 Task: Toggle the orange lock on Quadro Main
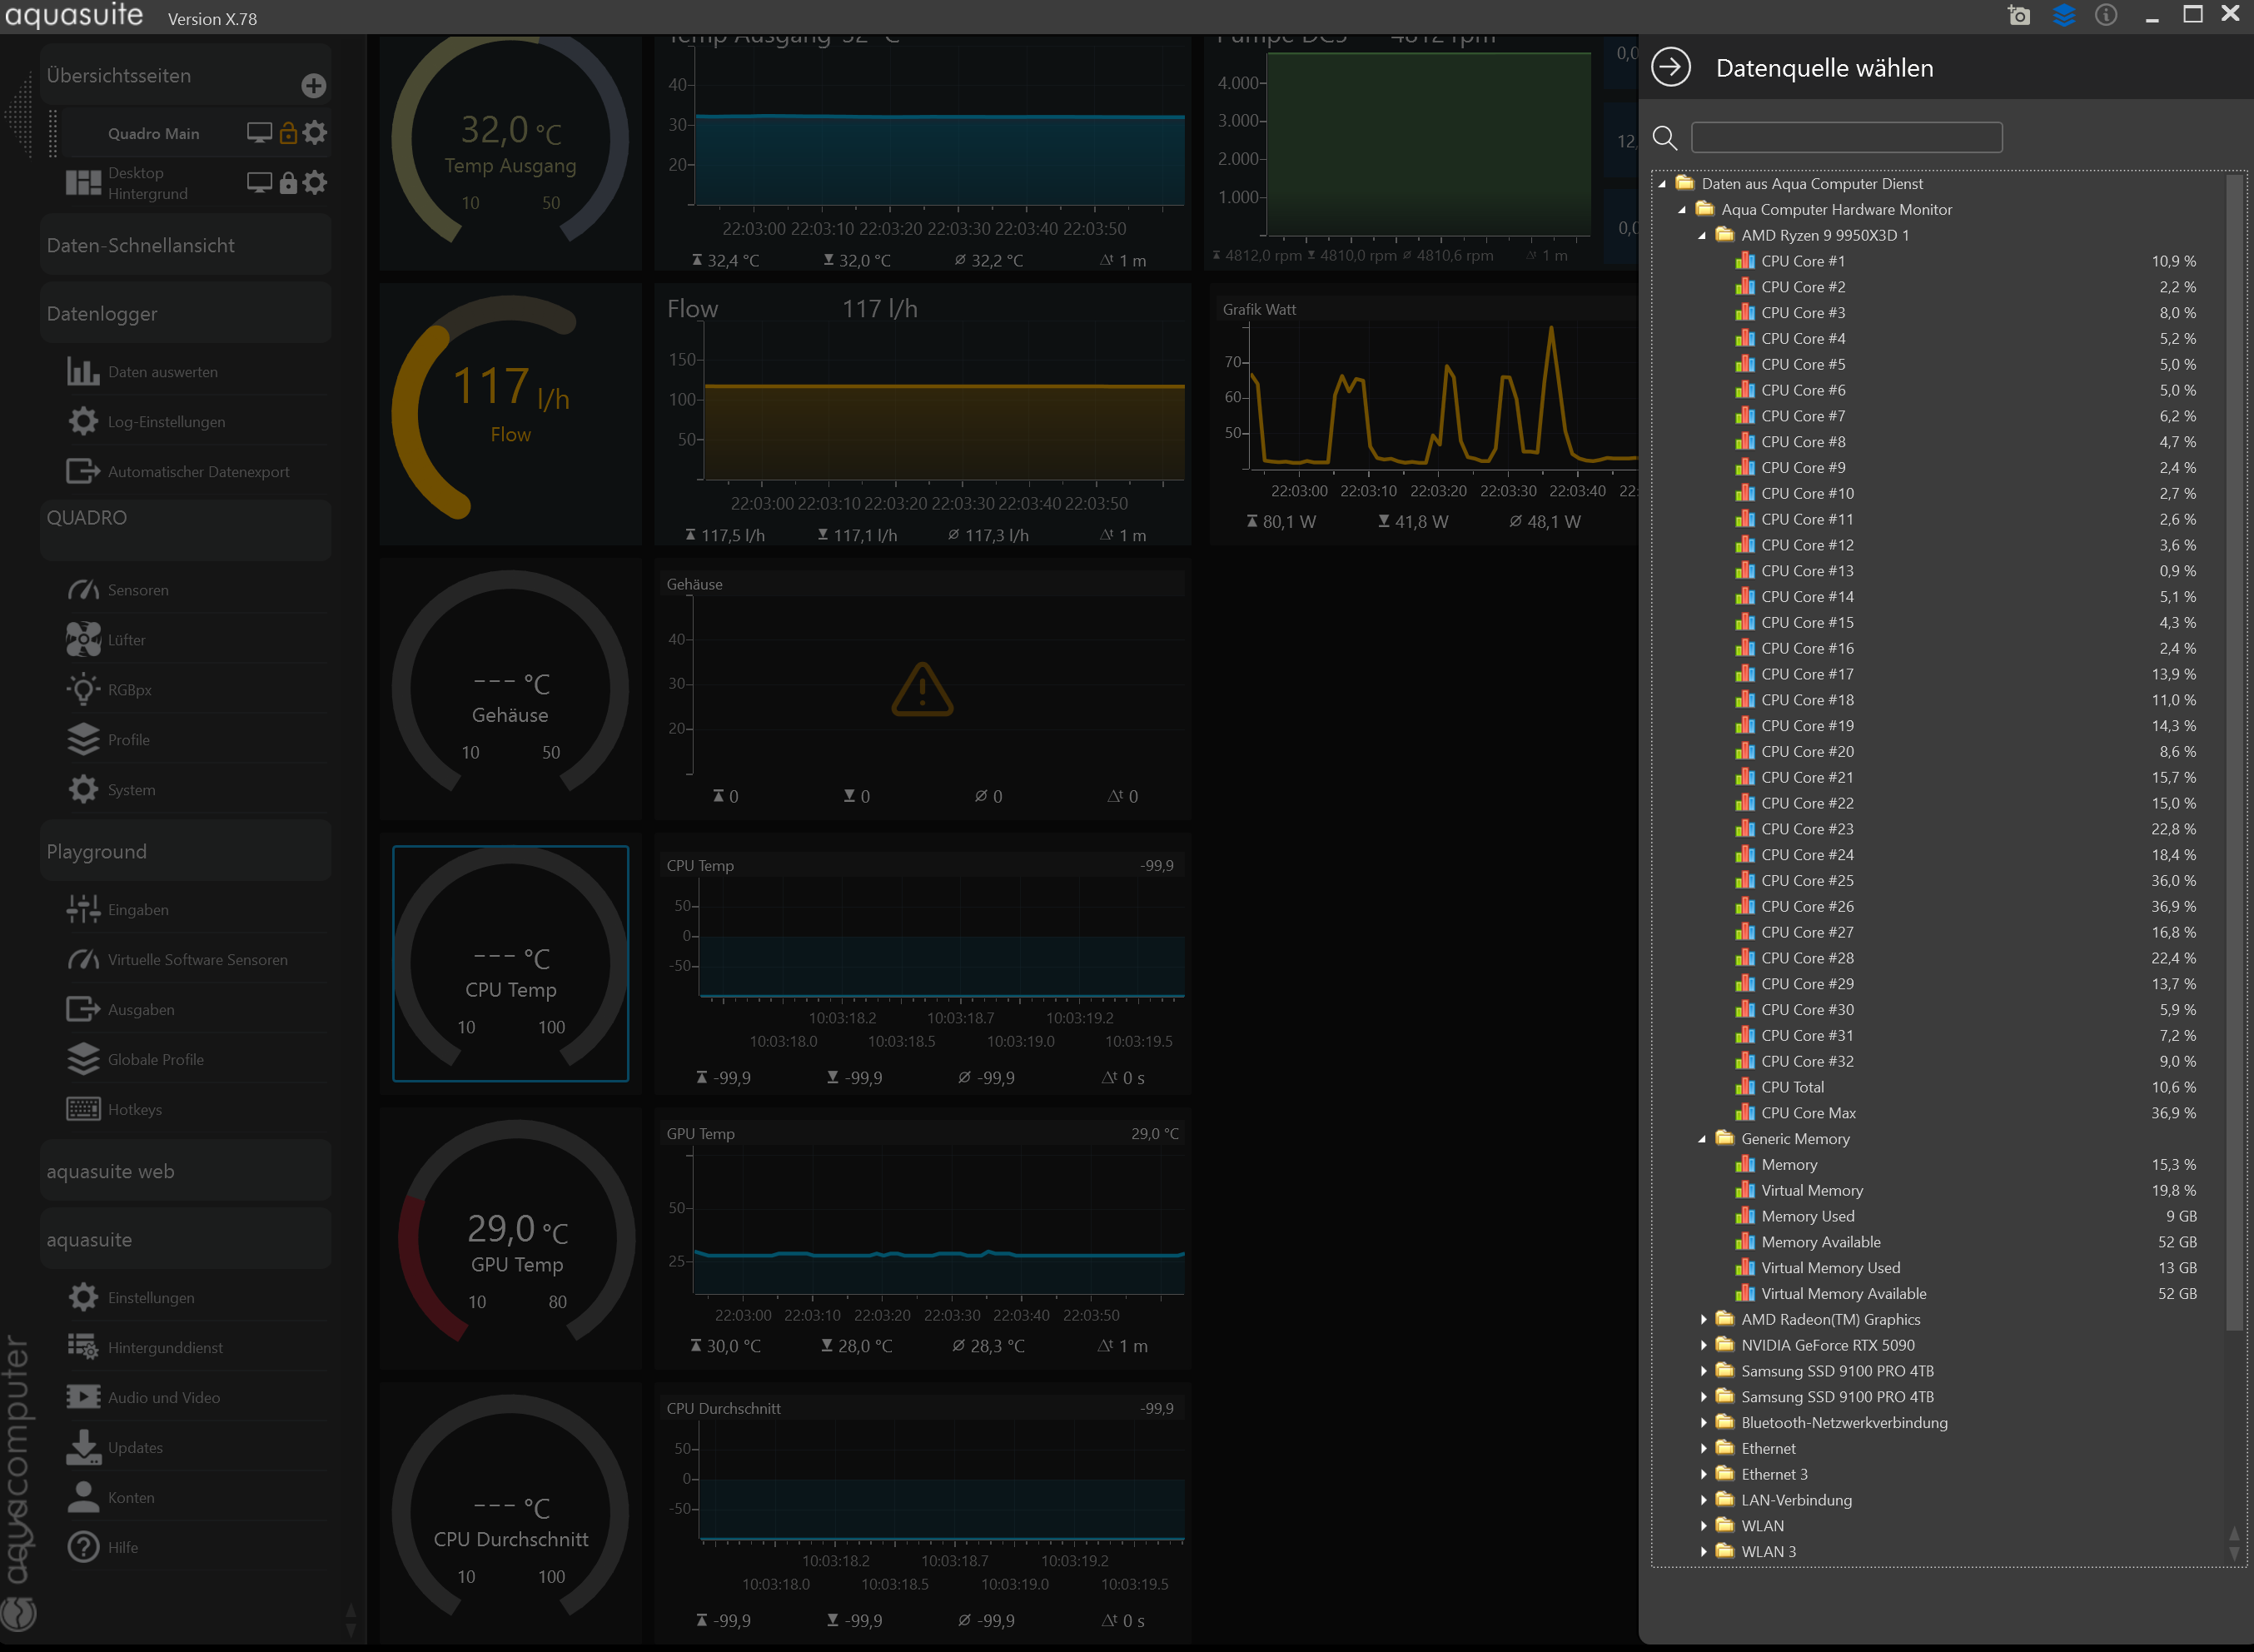(x=288, y=133)
